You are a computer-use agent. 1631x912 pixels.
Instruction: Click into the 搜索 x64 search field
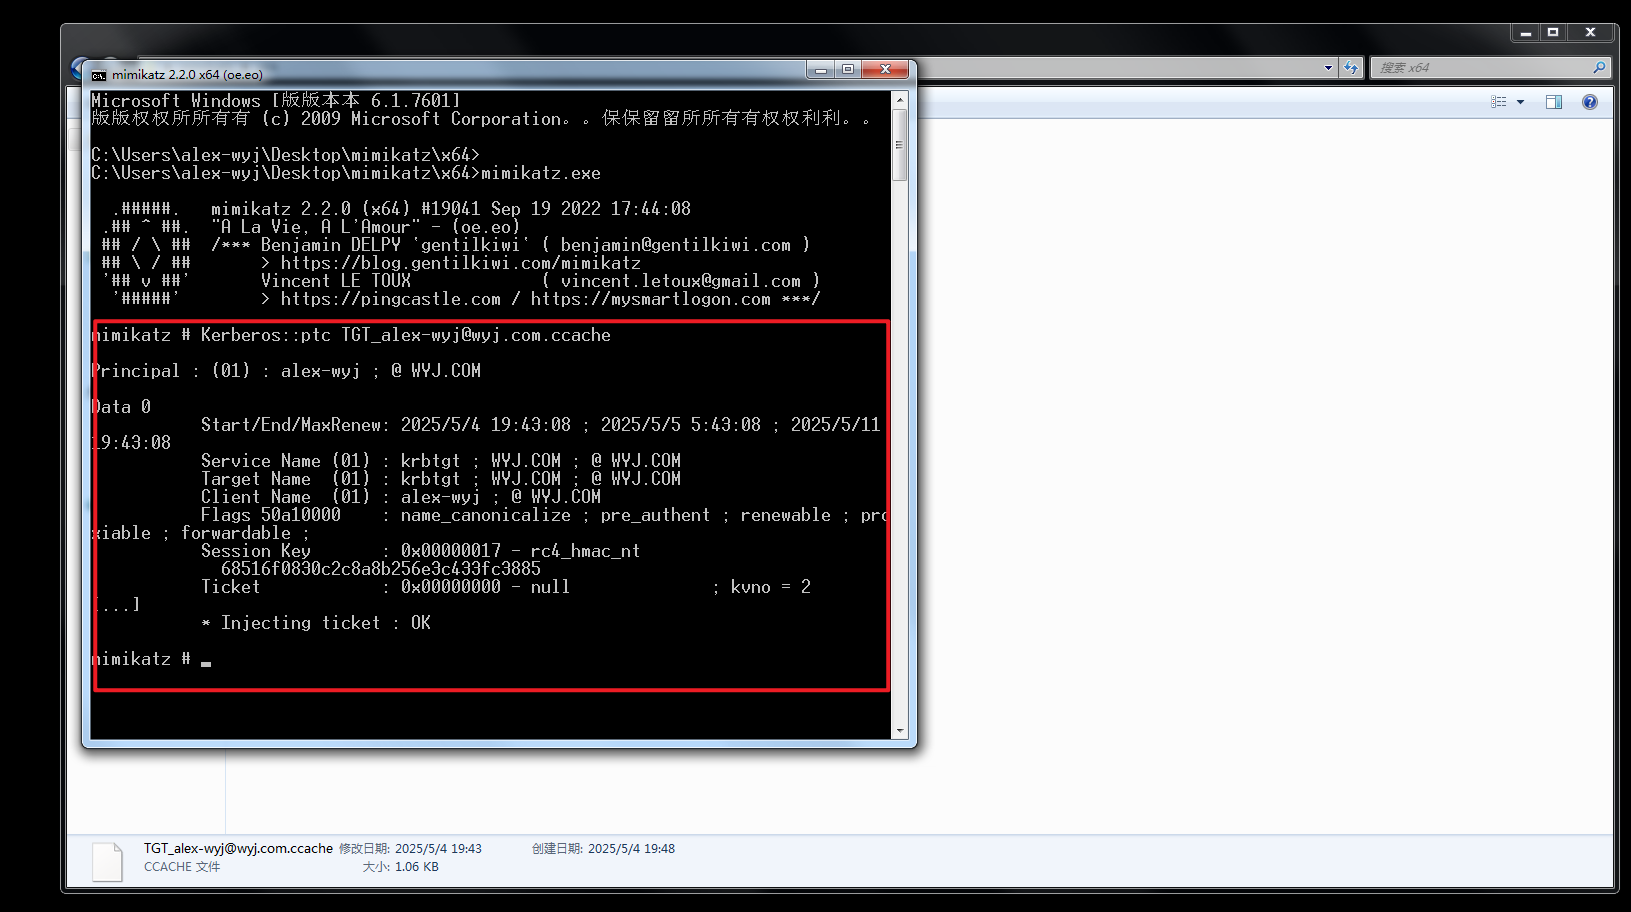click(1483, 68)
